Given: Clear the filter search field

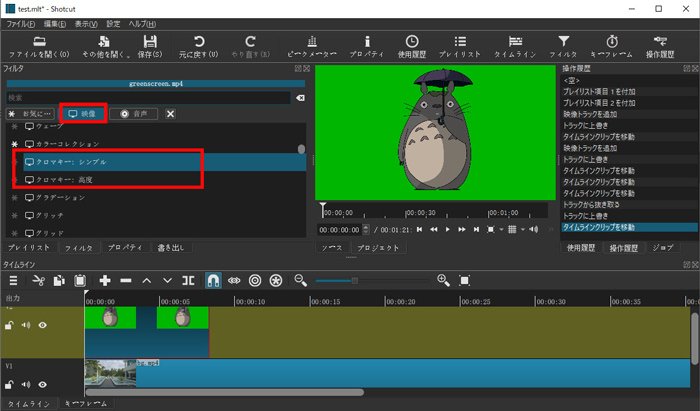Looking at the screenshot, I should tap(300, 98).
